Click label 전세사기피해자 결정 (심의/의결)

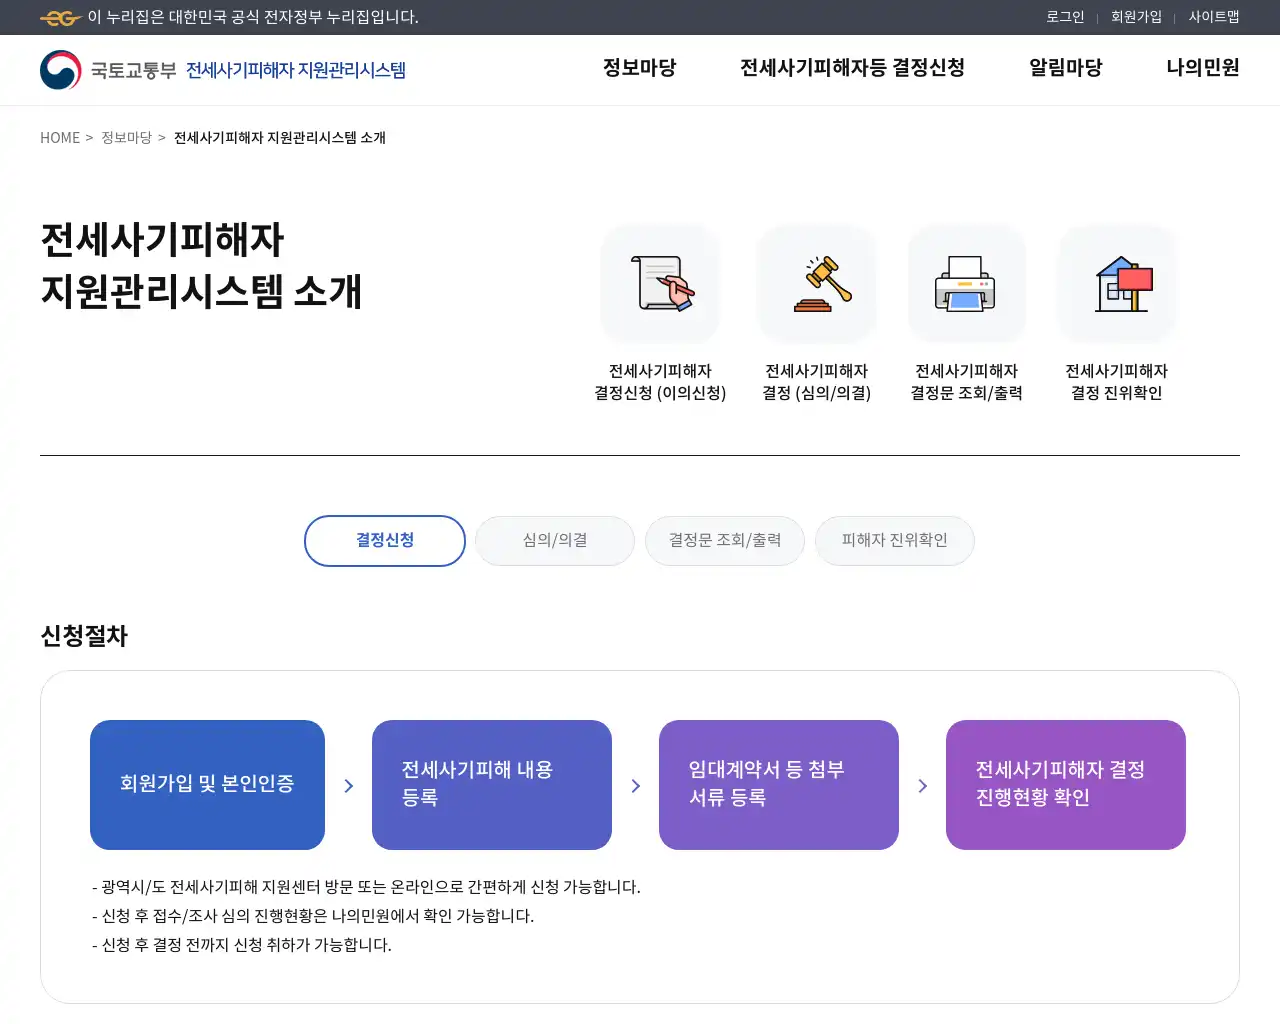pyautogui.click(x=817, y=382)
